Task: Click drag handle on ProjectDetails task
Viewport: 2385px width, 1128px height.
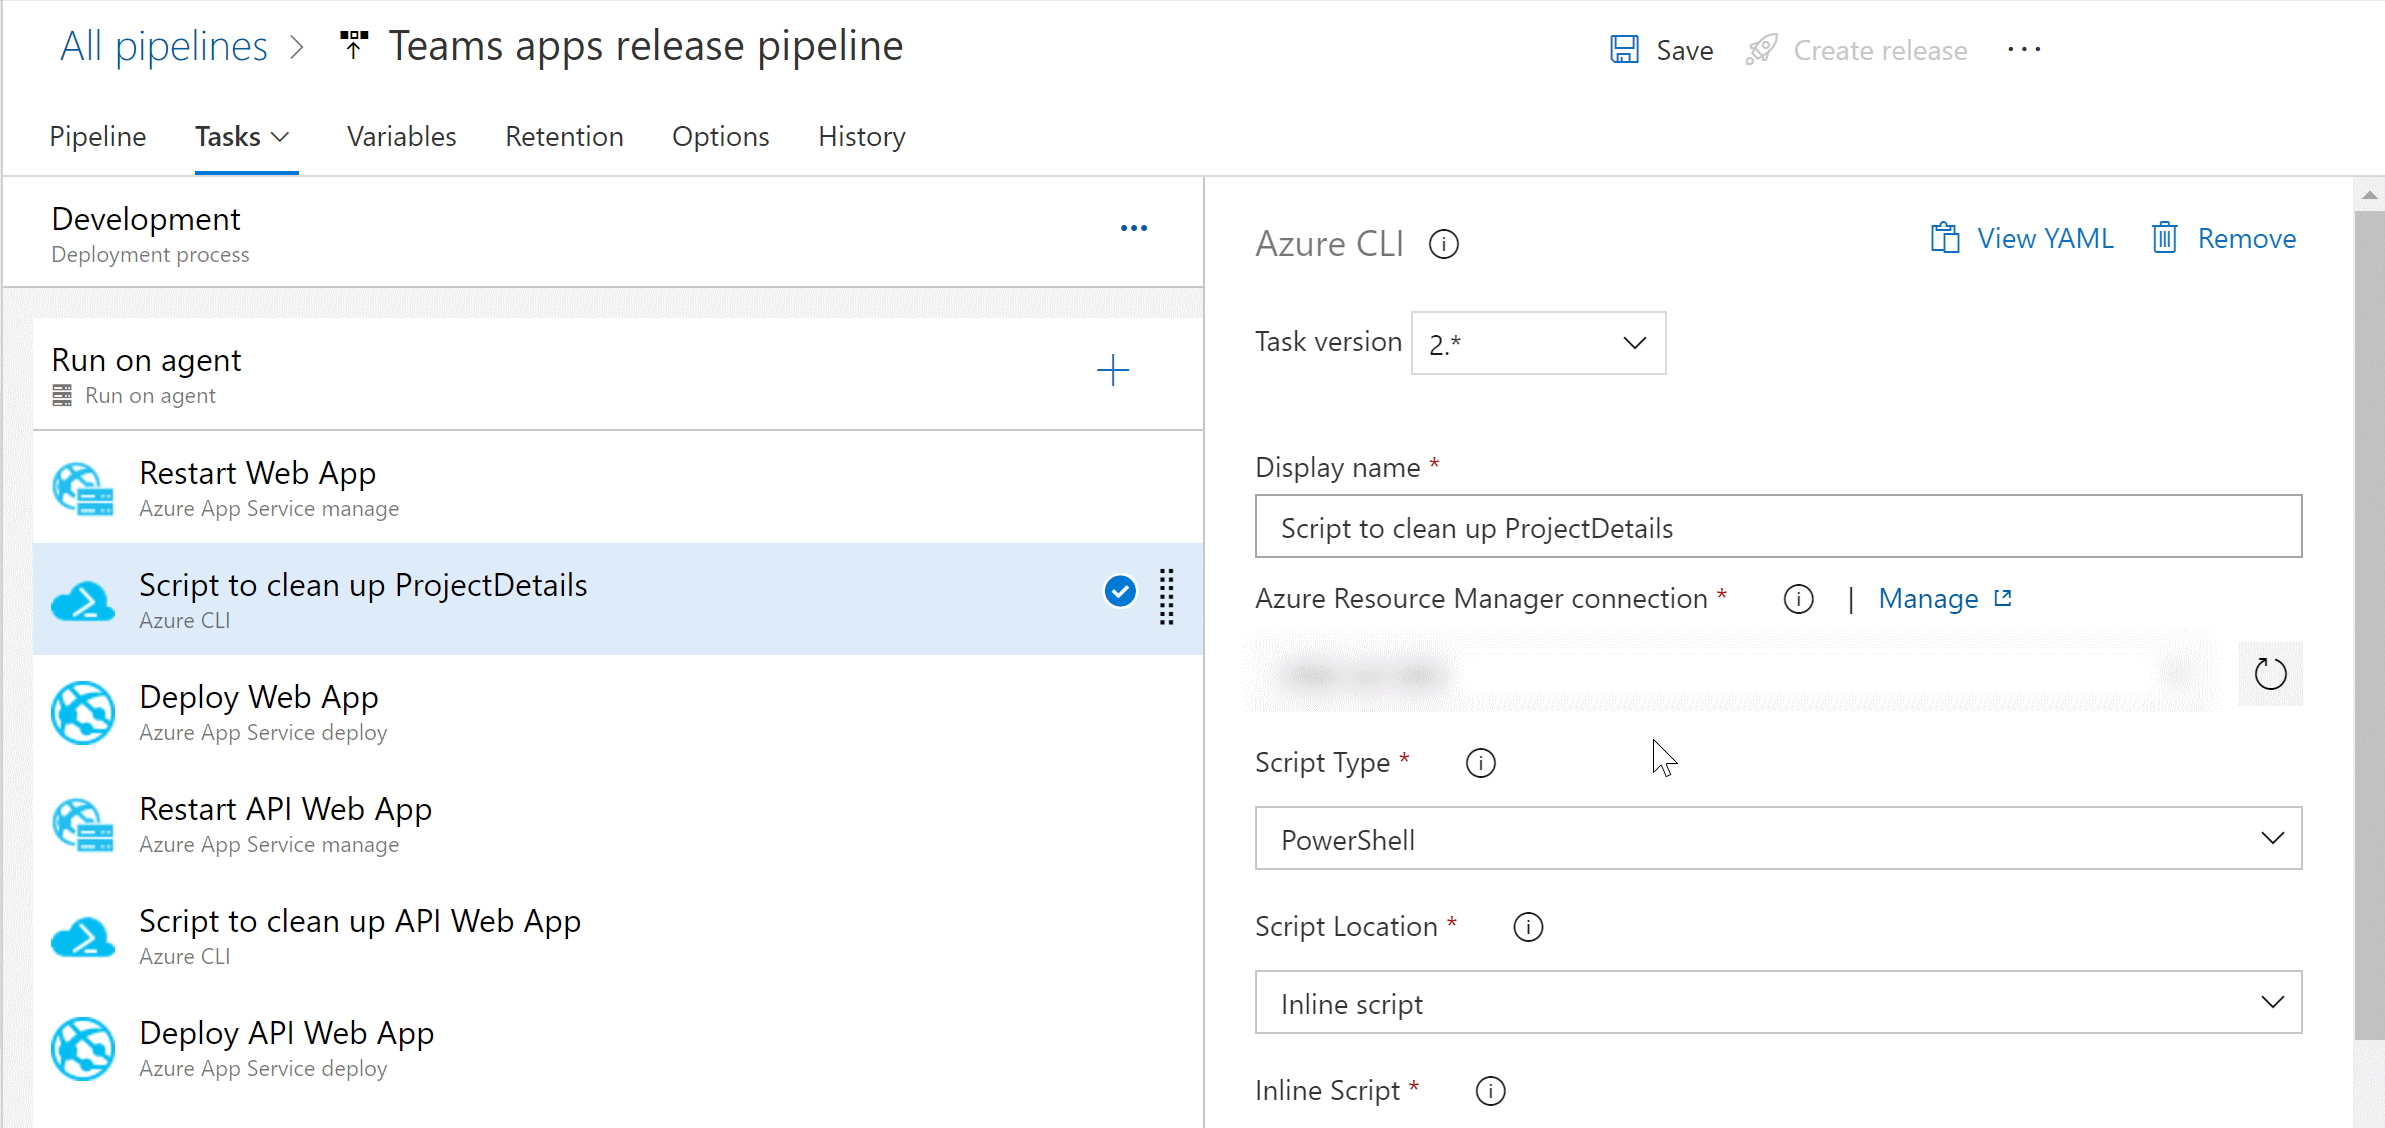Action: pyautogui.click(x=1166, y=597)
